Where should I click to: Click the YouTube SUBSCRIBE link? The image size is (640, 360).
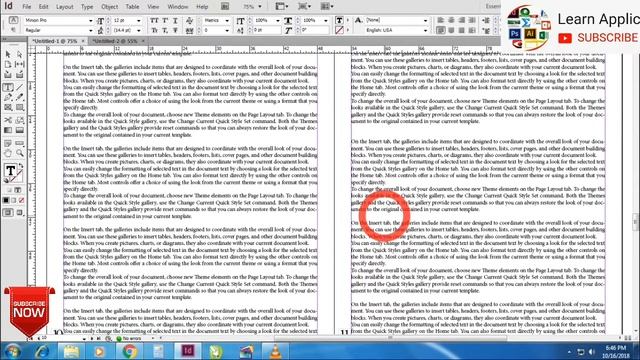tap(598, 38)
